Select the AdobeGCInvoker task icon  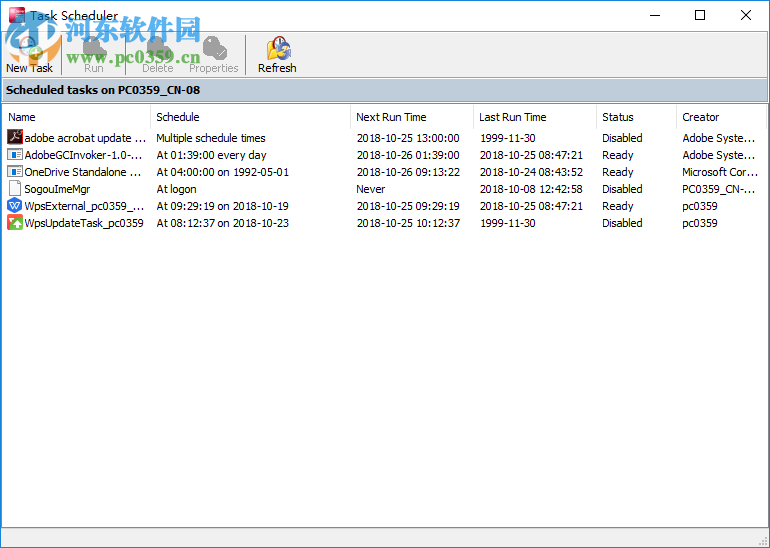15,155
